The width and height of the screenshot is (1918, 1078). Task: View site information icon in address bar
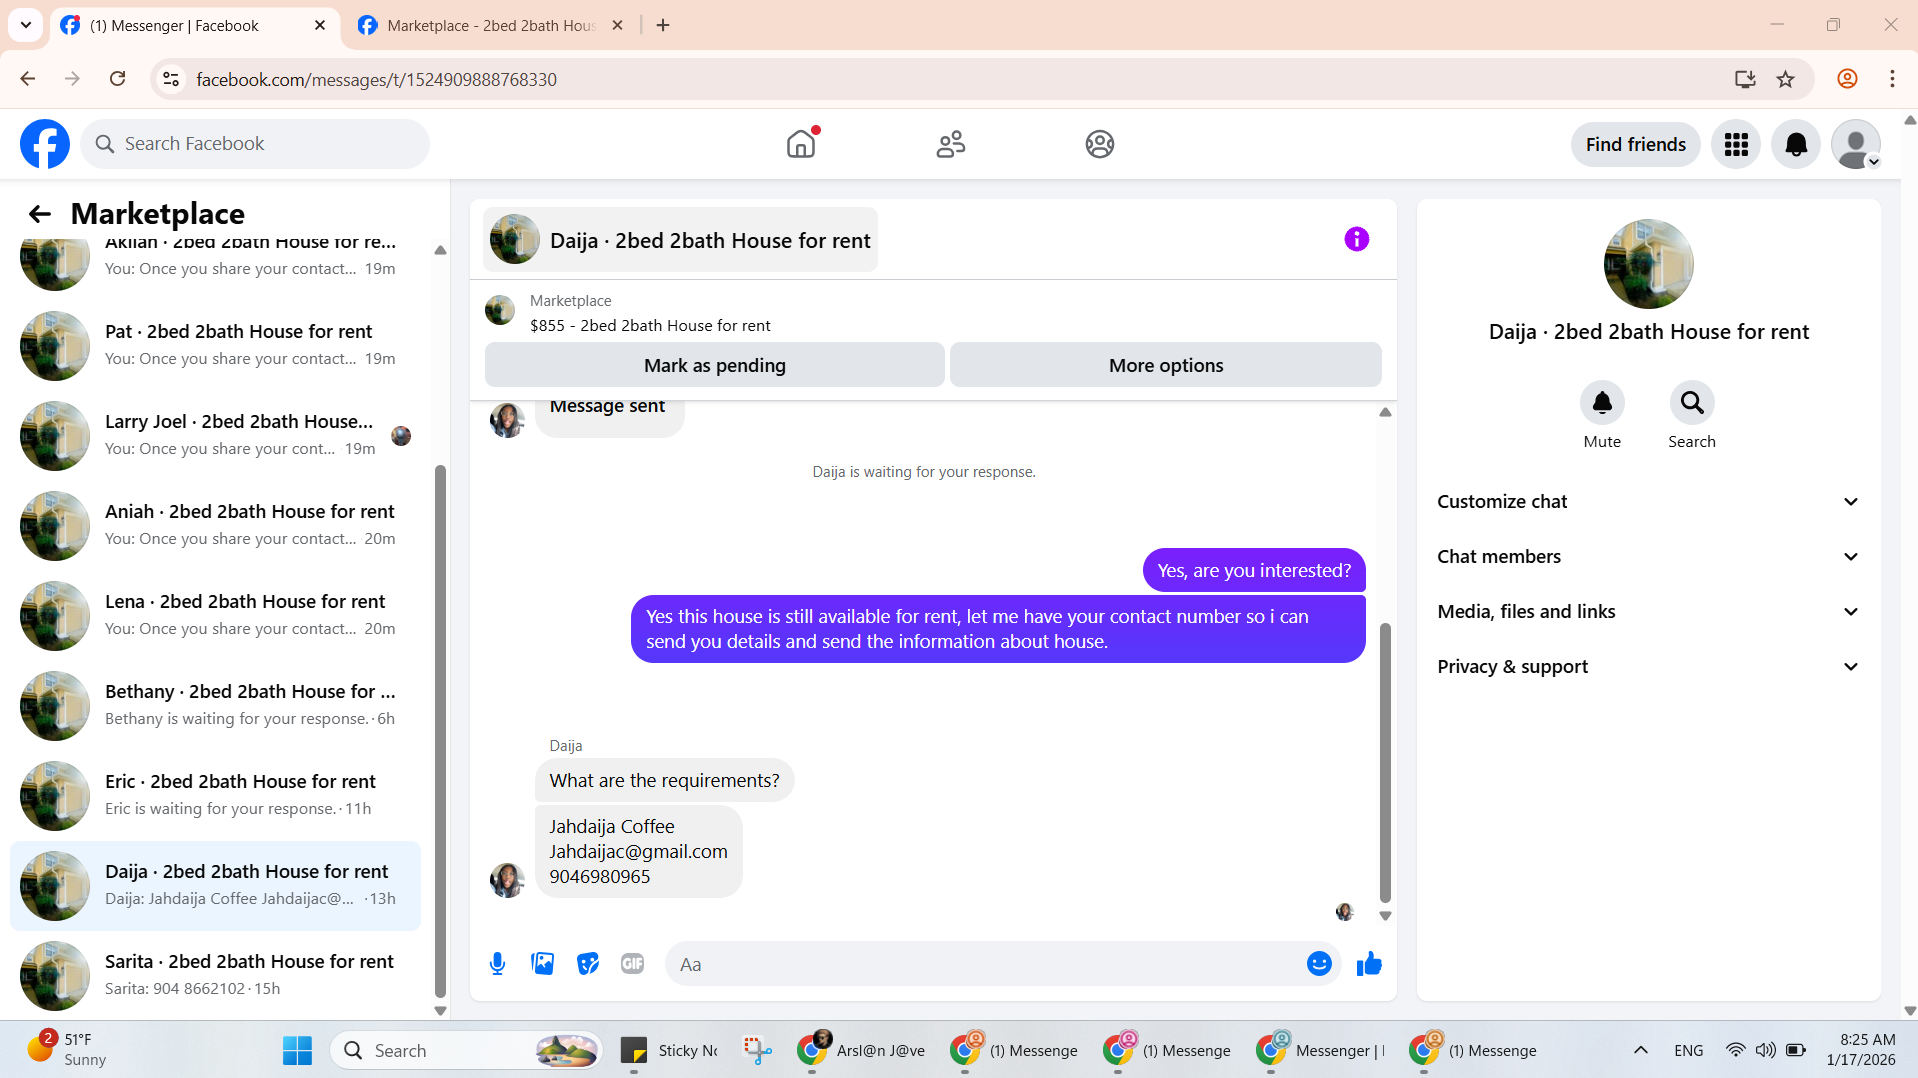[171, 79]
